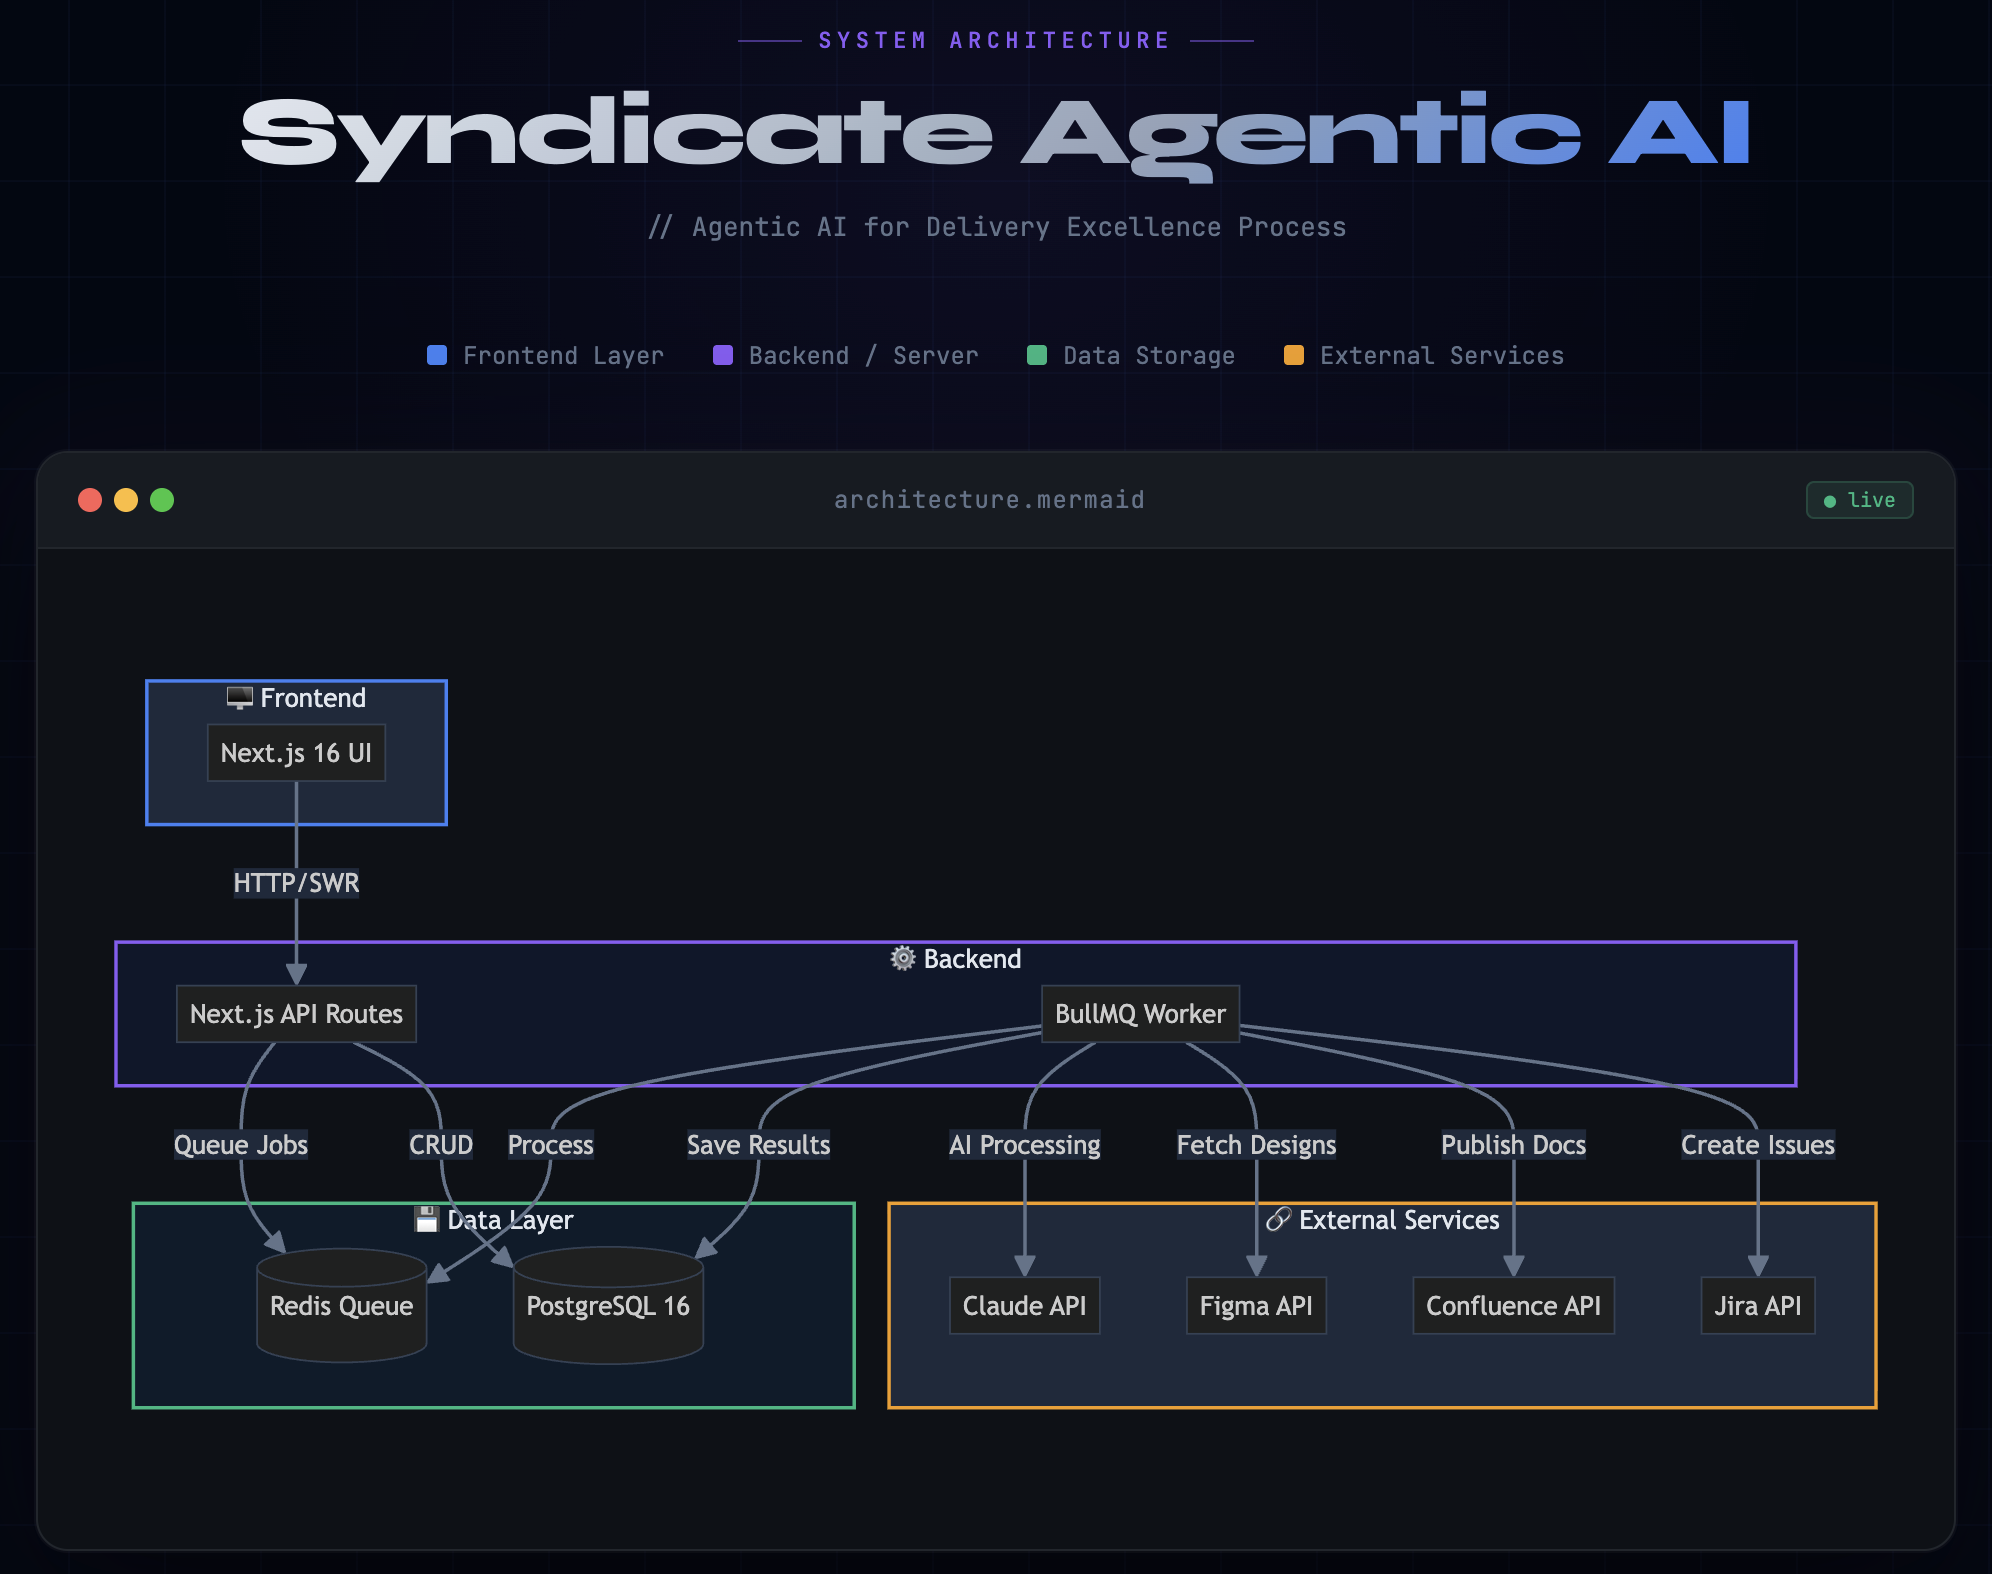Select the Next.js API Routes node
Image resolution: width=1992 pixels, height=1574 pixels.
[296, 1014]
